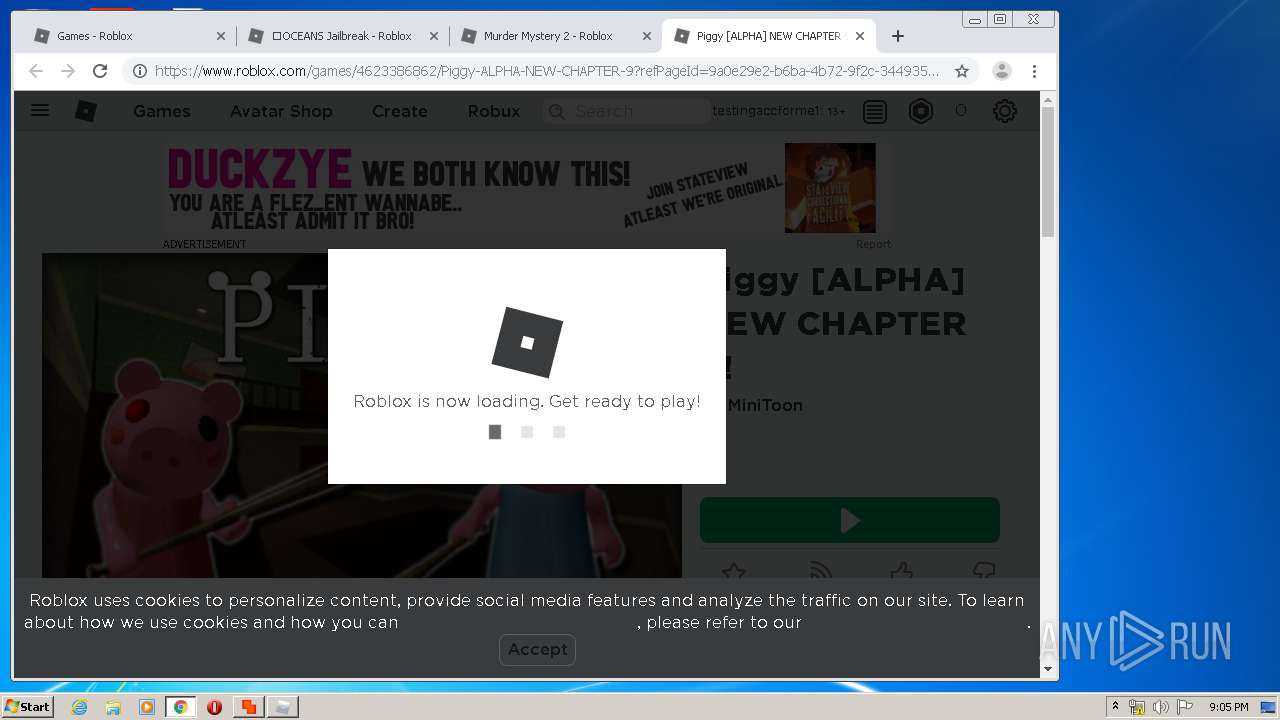Open MiniToon creator profile
Image resolution: width=1280 pixels, height=720 pixels.
(765, 405)
